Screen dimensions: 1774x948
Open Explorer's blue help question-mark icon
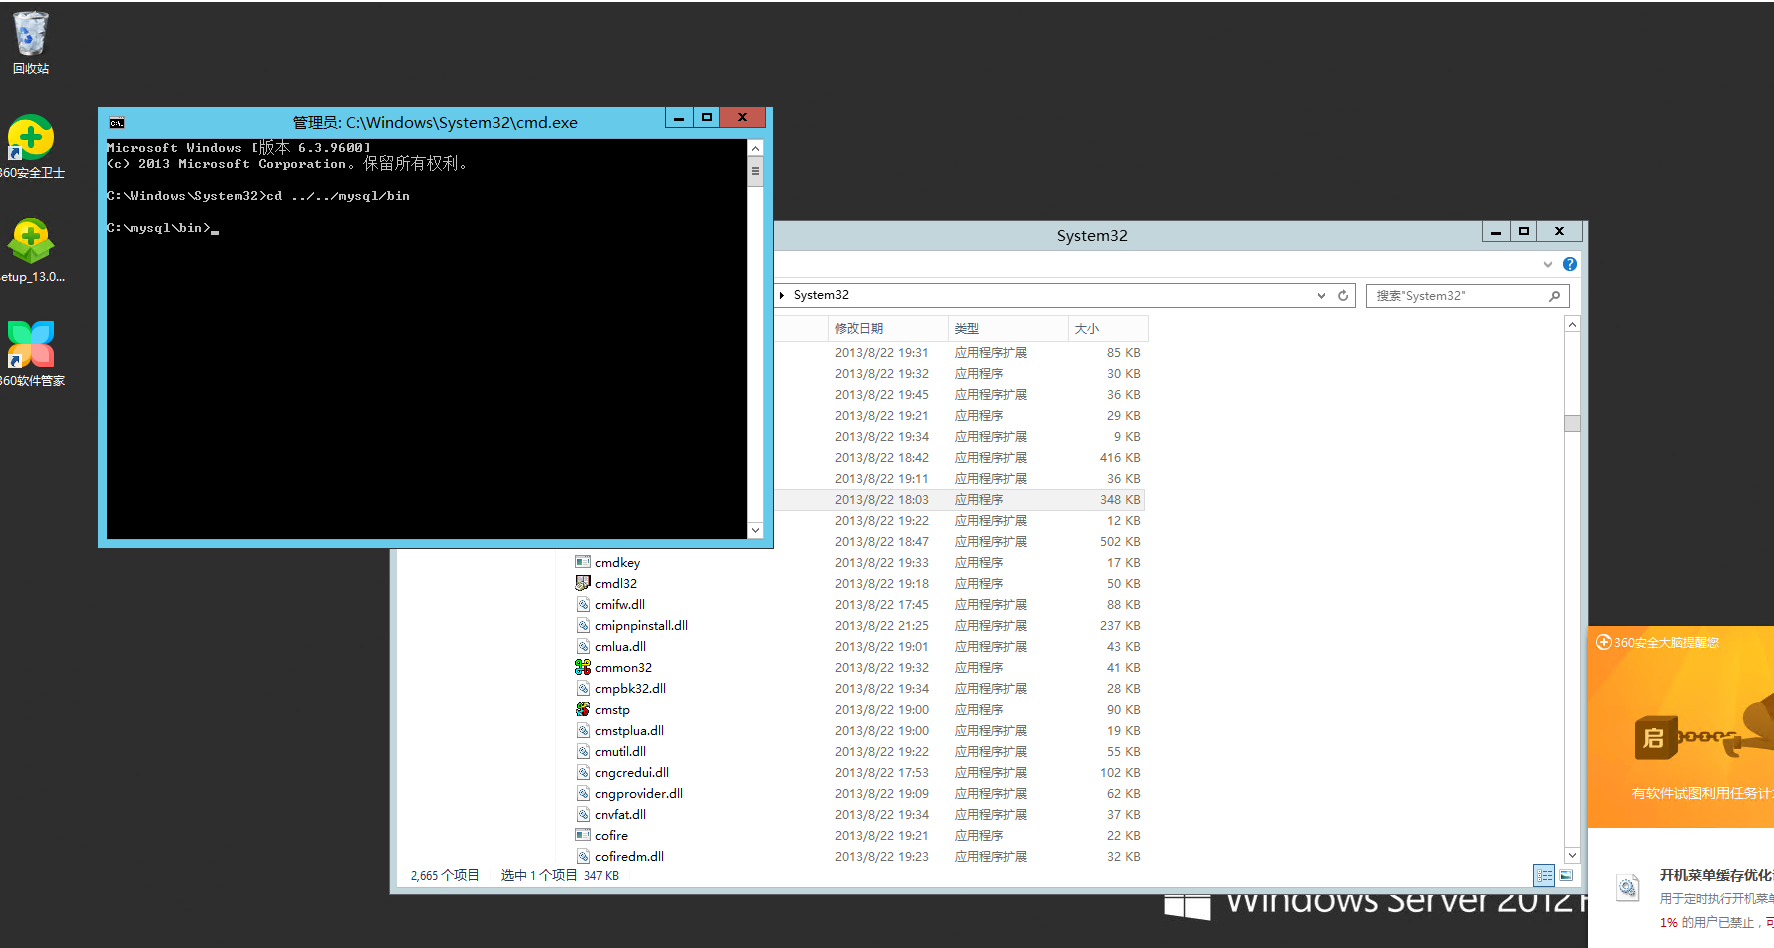tap(1569, 263)
